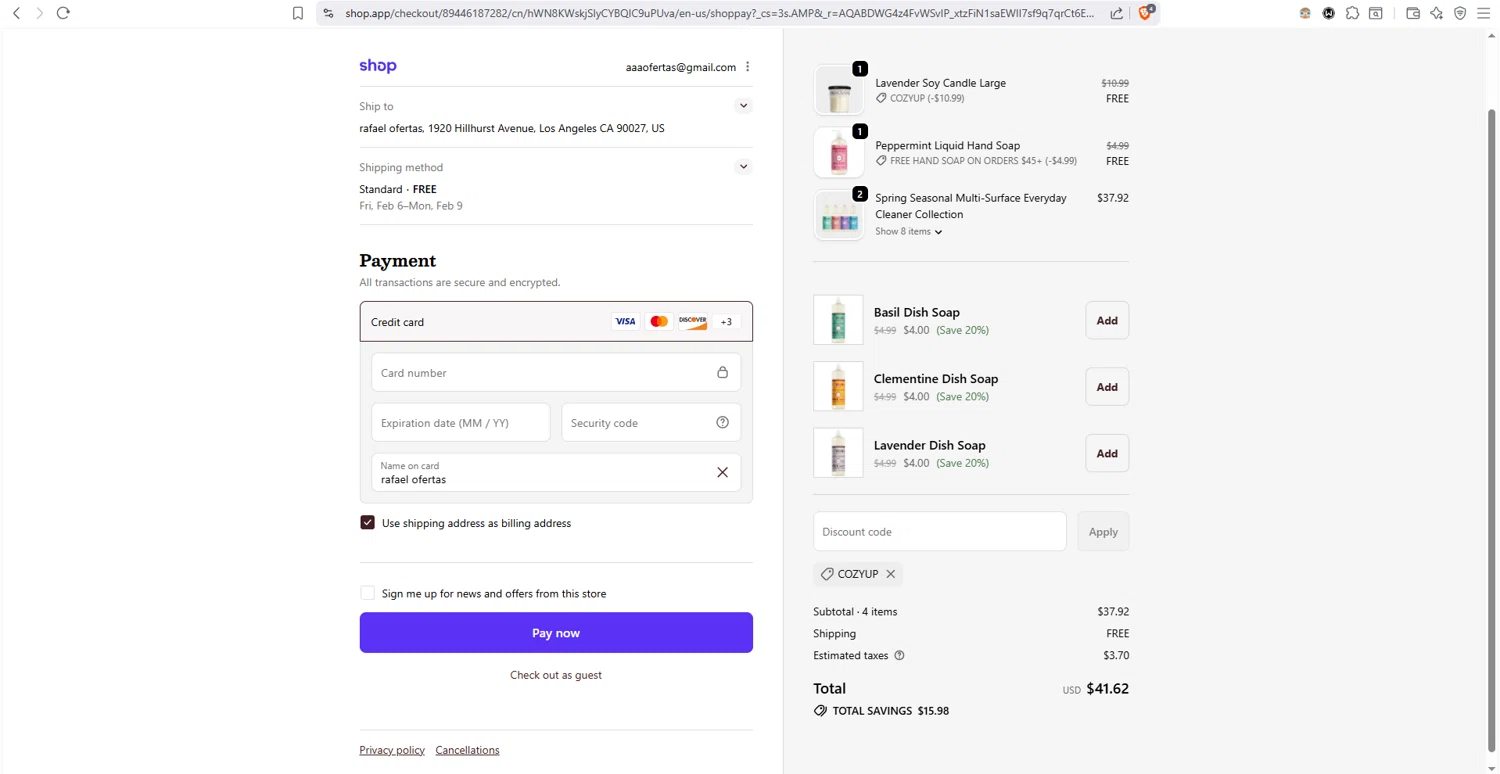Select the Credit card payment option
The width and height of the screenshot is (1500, 774).
click(x=556, y=322)
